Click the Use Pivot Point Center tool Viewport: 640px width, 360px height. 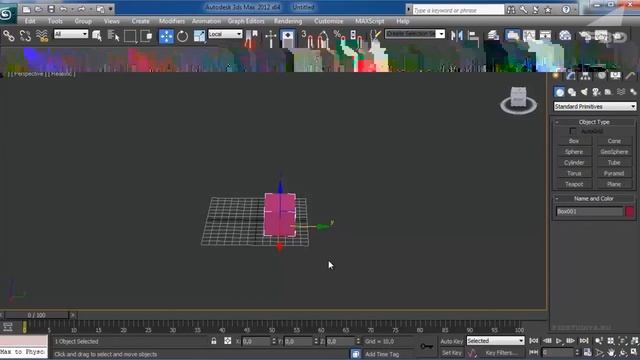(x=251, y=37)
